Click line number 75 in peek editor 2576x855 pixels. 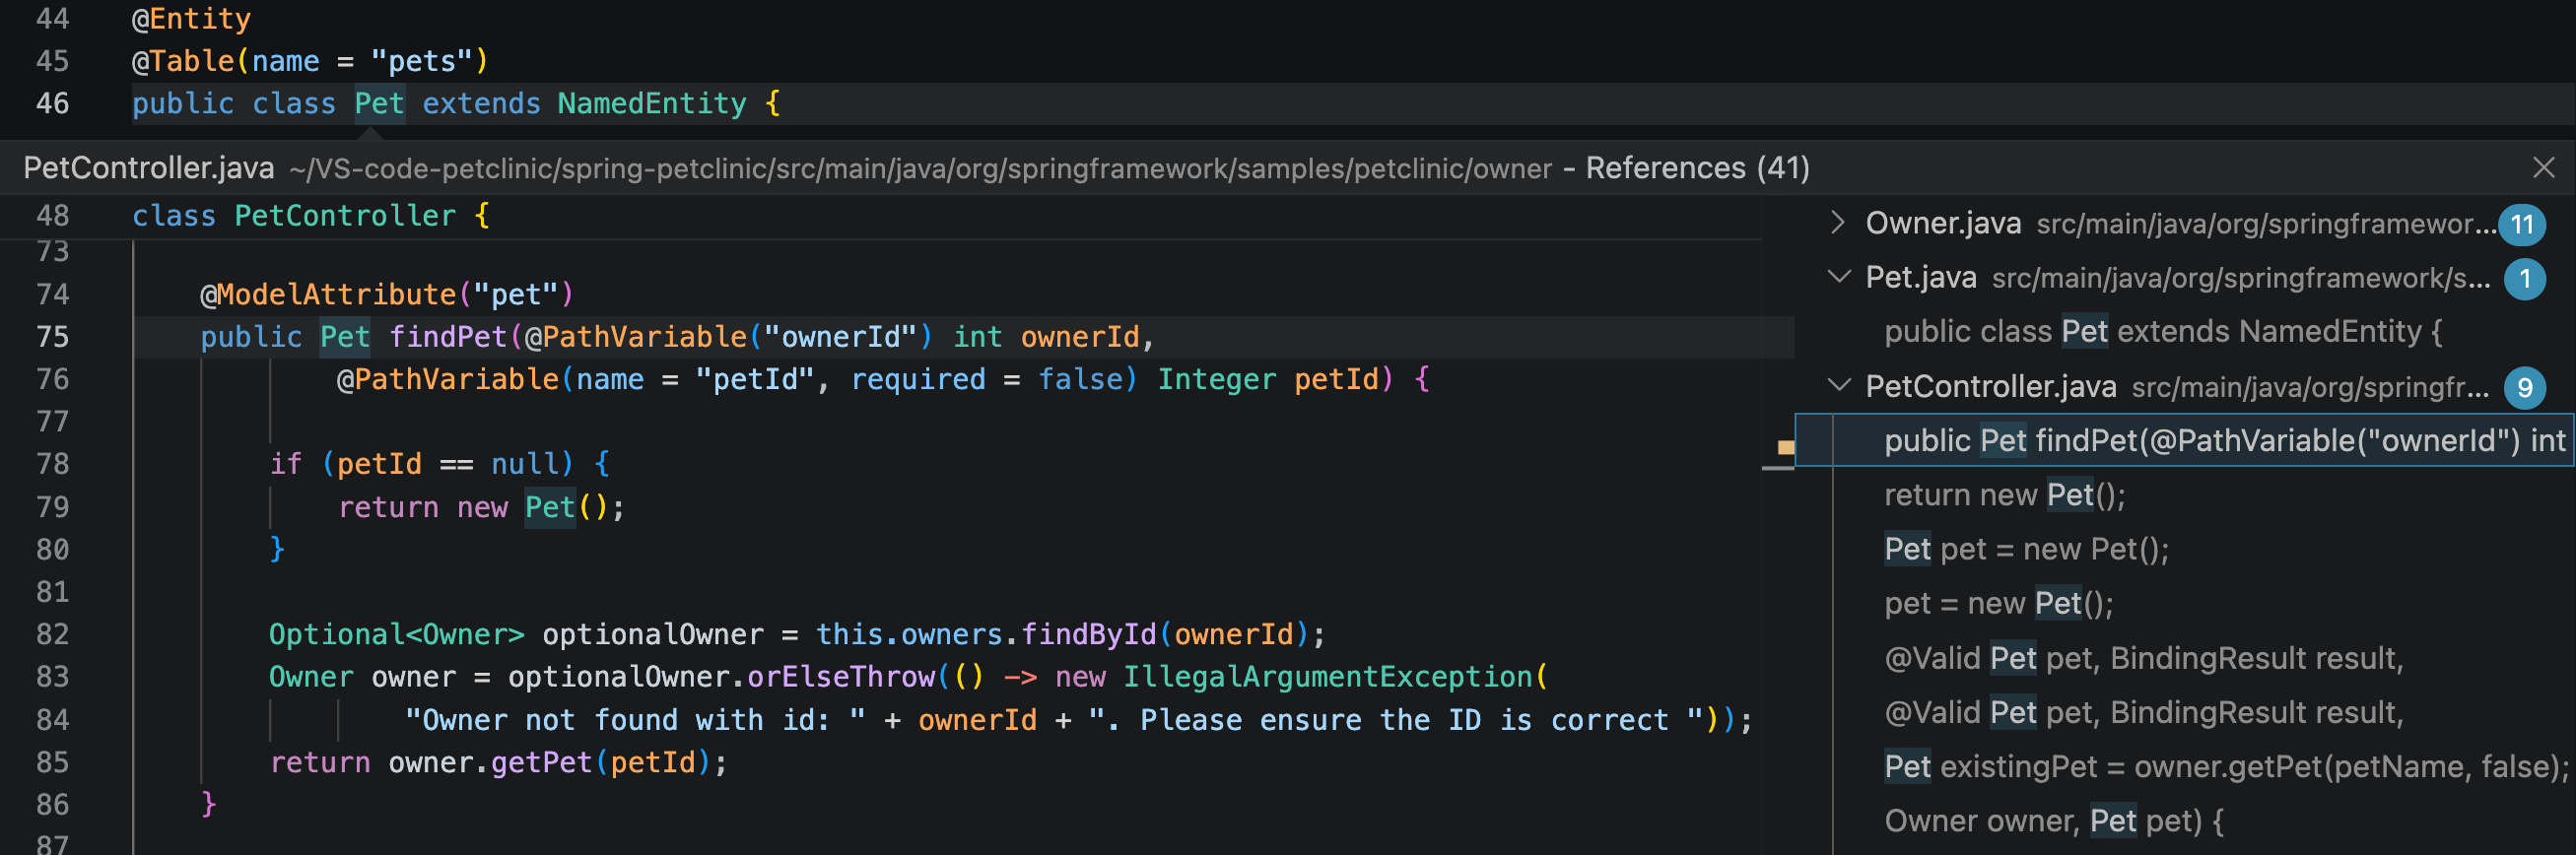coord(53,337)
